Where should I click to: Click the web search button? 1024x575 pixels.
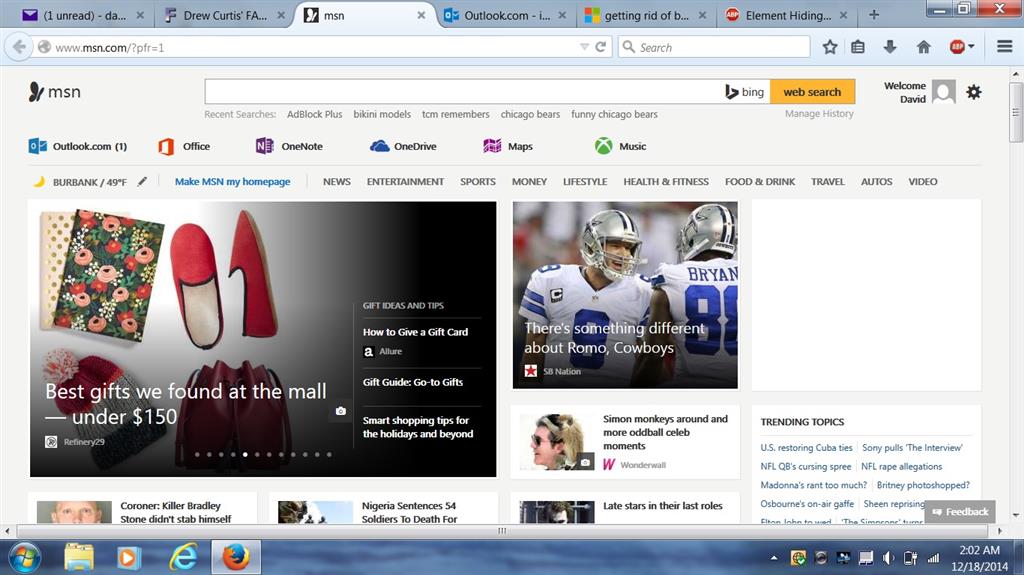tap(812, 92)
